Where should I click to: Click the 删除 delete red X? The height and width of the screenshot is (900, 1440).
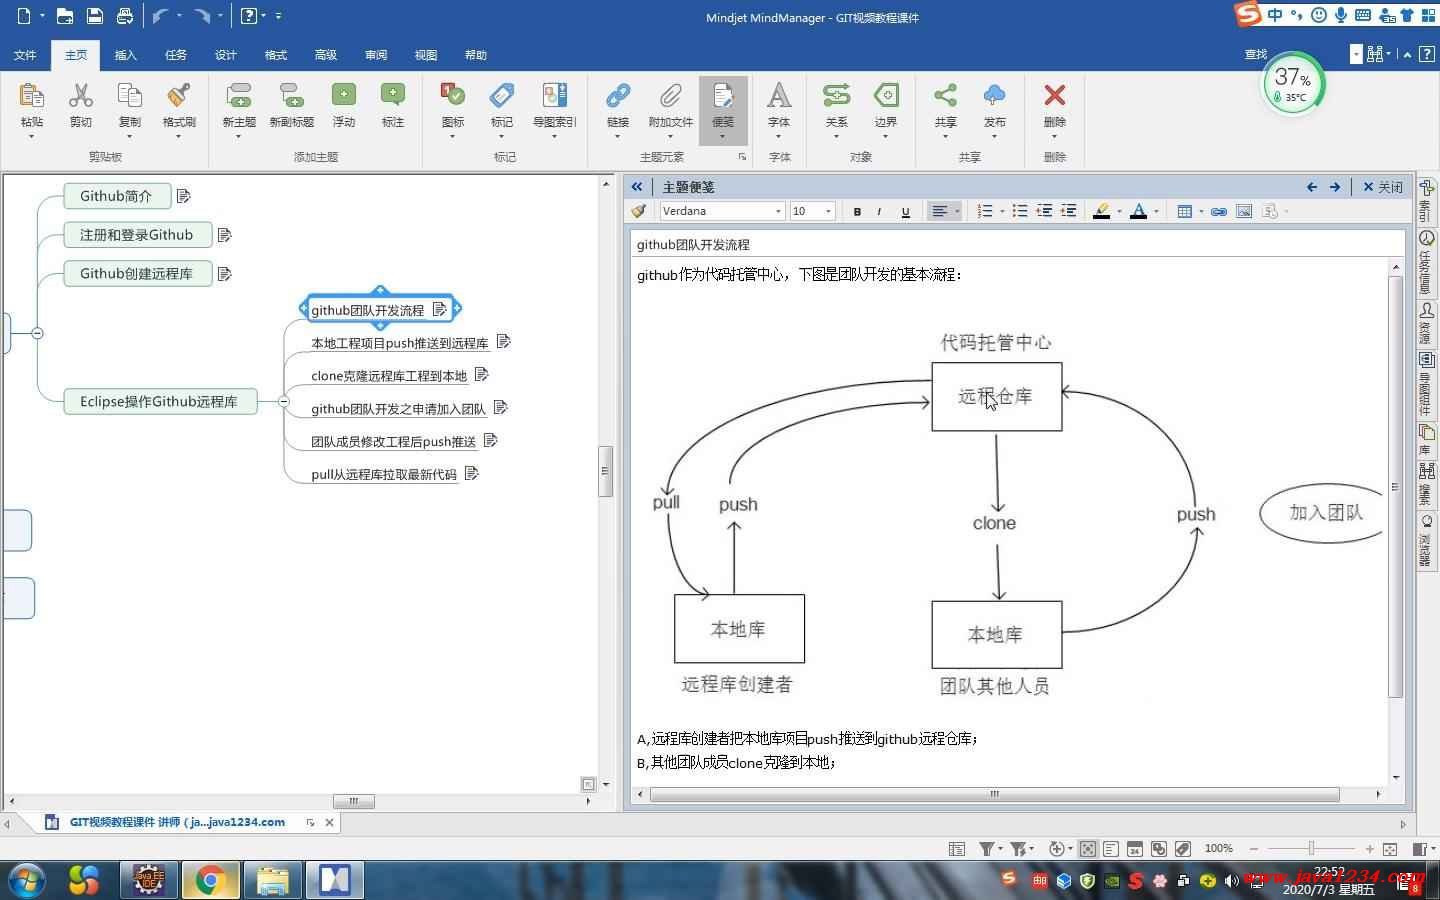[1054, 96]
